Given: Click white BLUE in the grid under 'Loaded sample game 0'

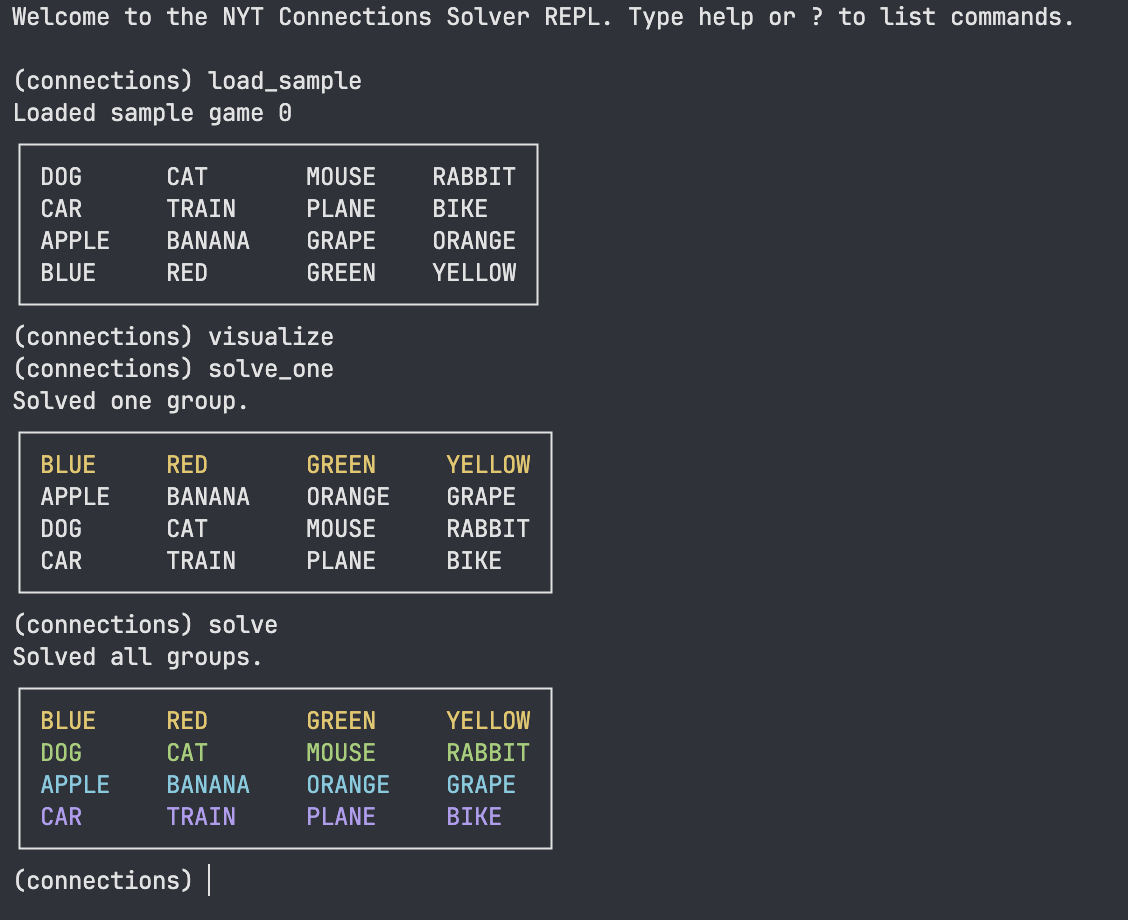Looking at the screenshot, I should coord(68,273).
